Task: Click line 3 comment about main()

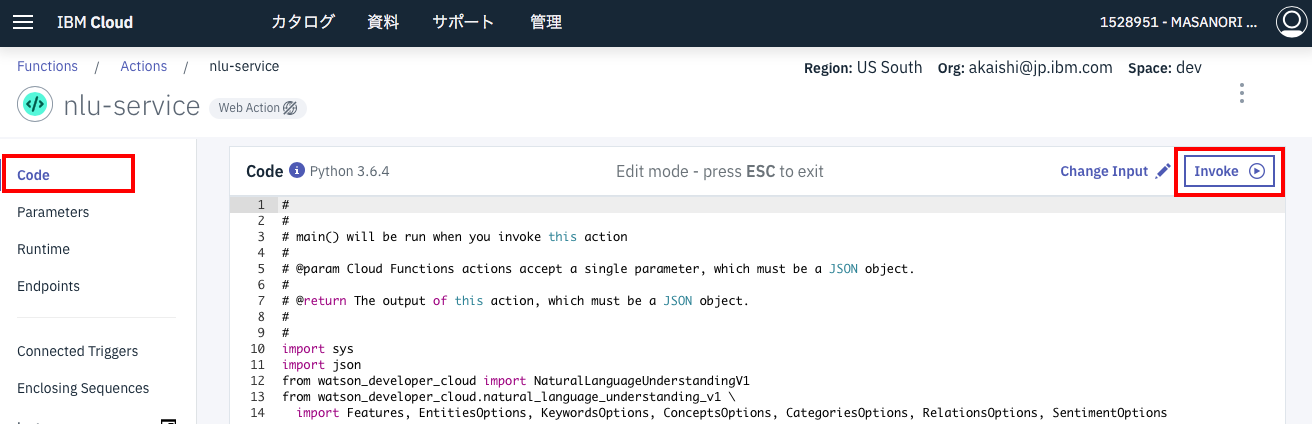Action: [x=455, y=237]
